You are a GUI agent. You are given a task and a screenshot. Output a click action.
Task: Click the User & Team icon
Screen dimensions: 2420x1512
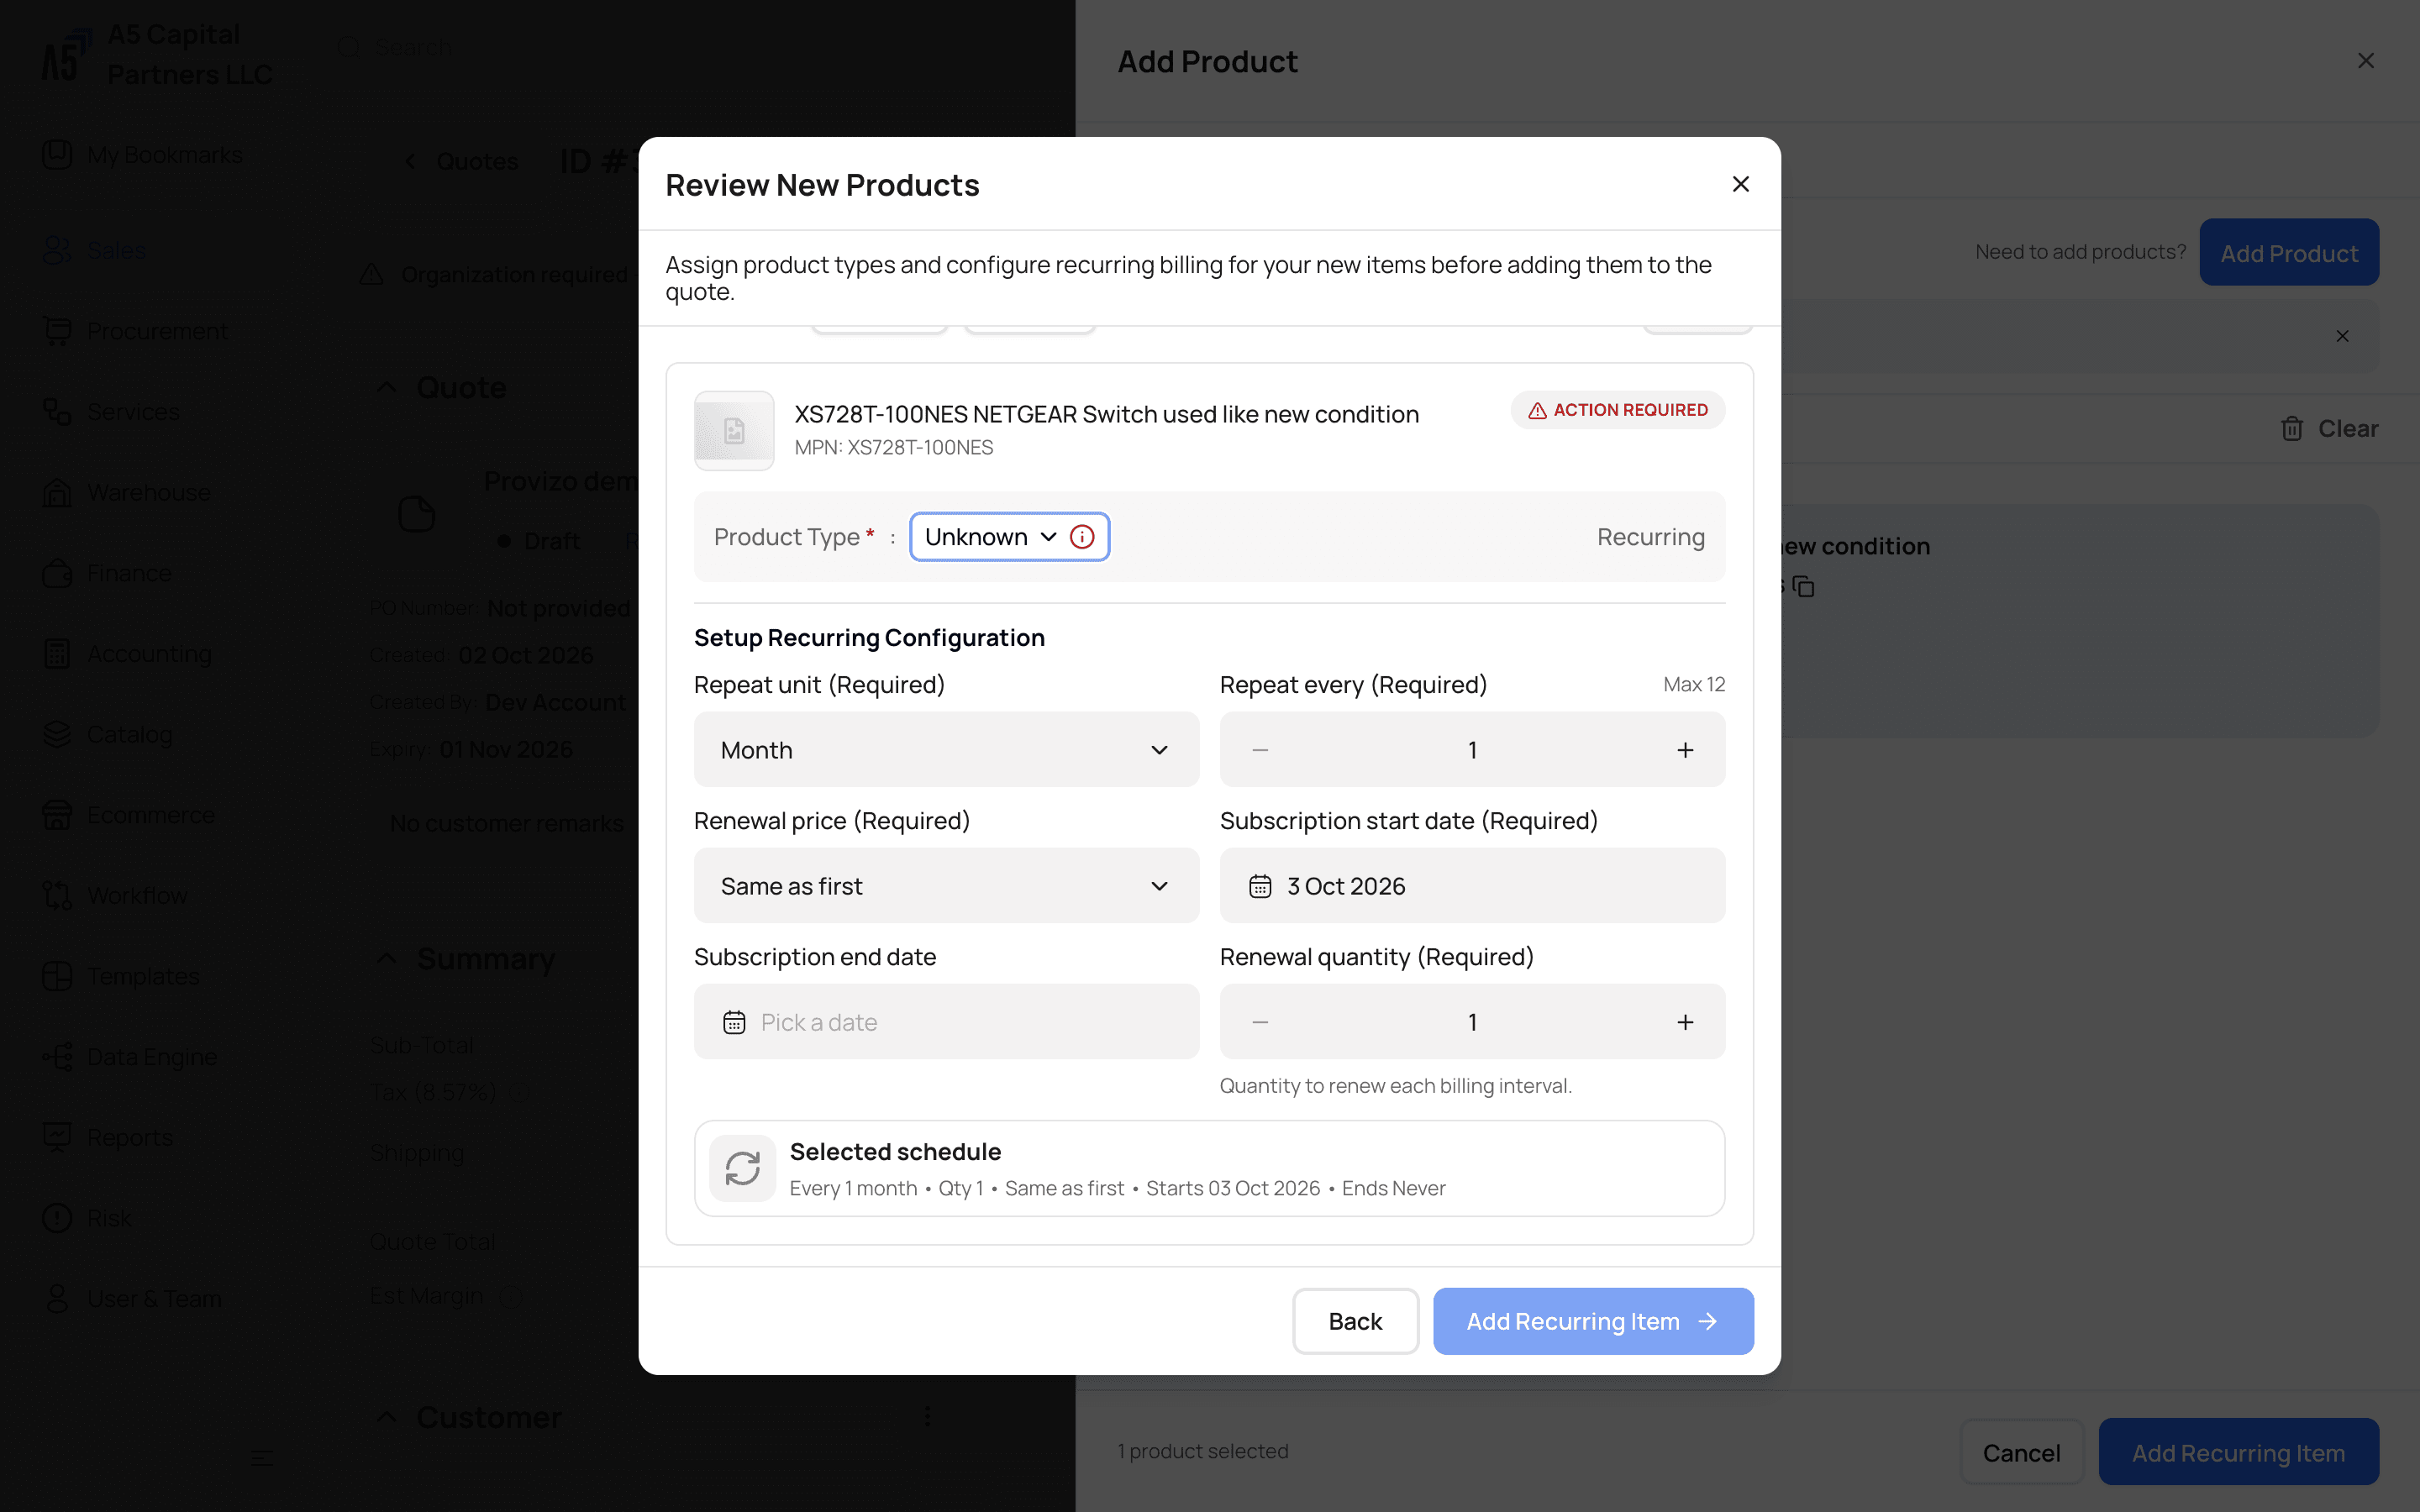click(x=57, y=1299)
